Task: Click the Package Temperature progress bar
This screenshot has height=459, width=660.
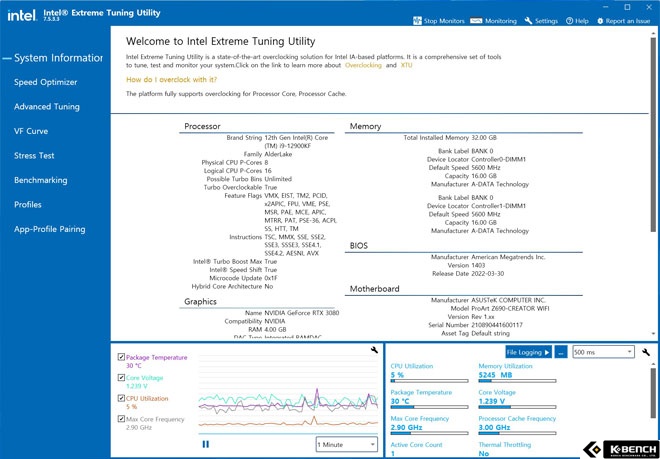Action: point(429,407)
